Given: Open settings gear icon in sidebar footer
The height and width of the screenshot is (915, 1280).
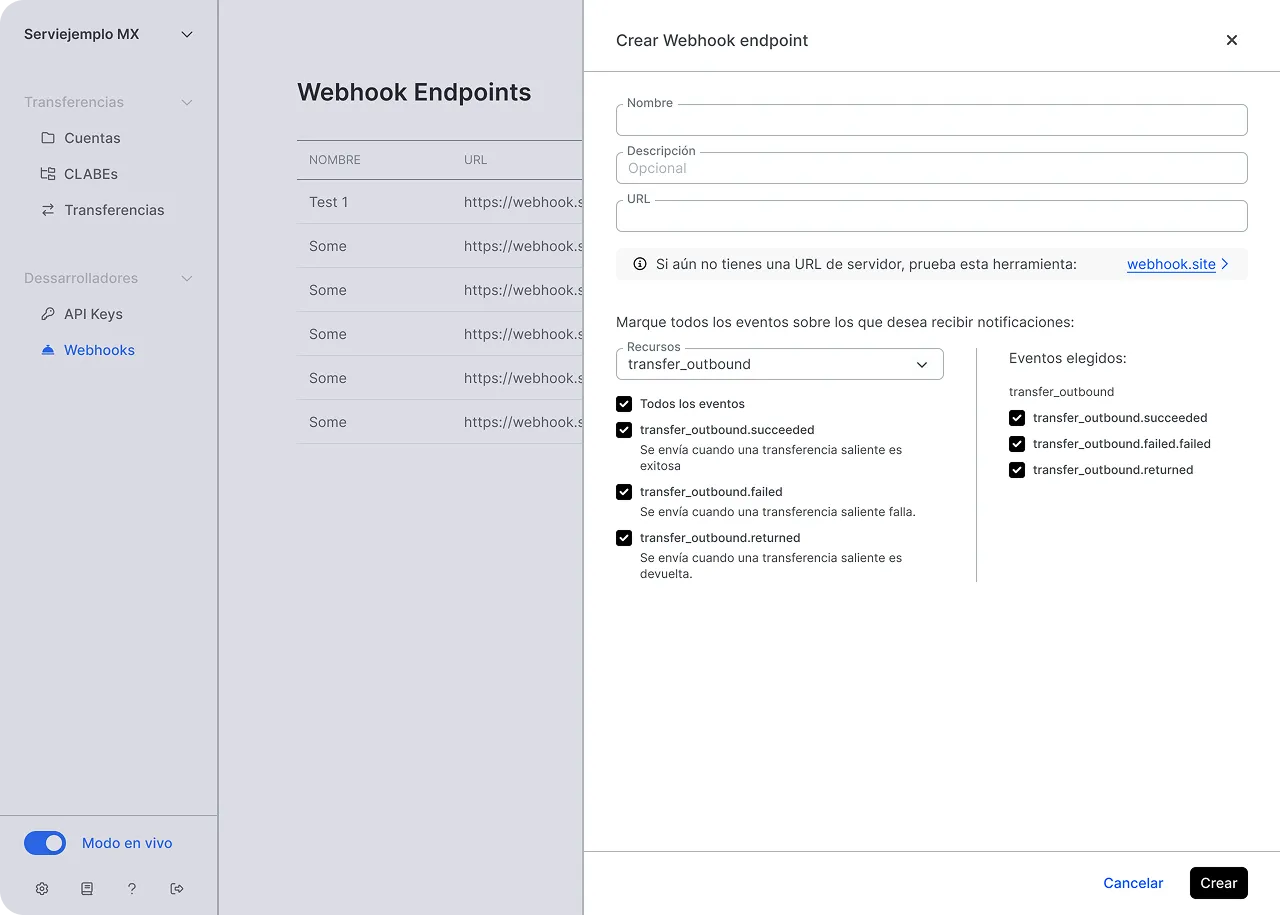Looking at the screenshot, I should point(42,888).
